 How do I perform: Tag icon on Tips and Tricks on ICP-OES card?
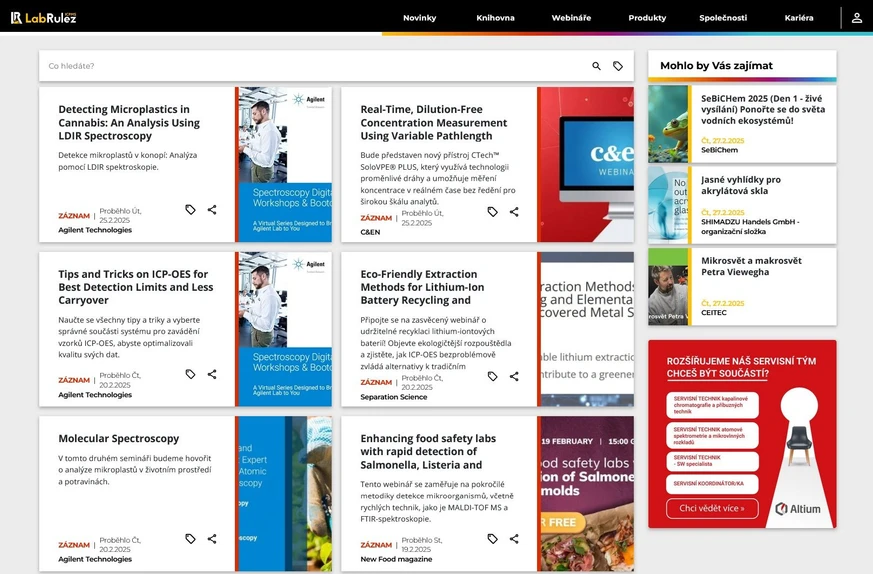click(x=190, y=375)
